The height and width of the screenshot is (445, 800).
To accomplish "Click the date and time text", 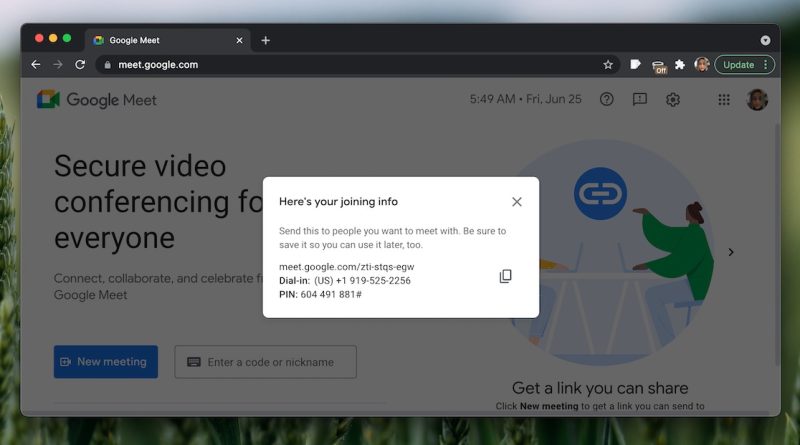I will 526,99.
